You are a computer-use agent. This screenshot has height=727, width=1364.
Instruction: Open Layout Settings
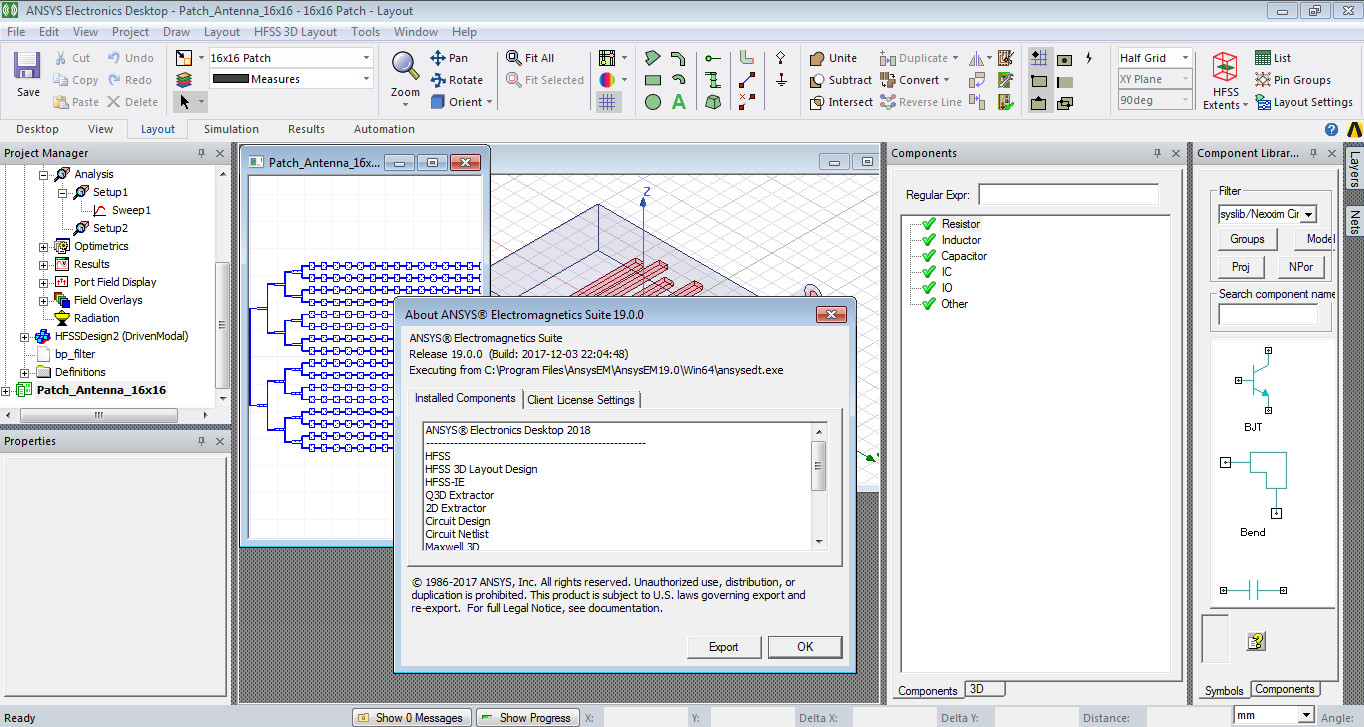1304,102
